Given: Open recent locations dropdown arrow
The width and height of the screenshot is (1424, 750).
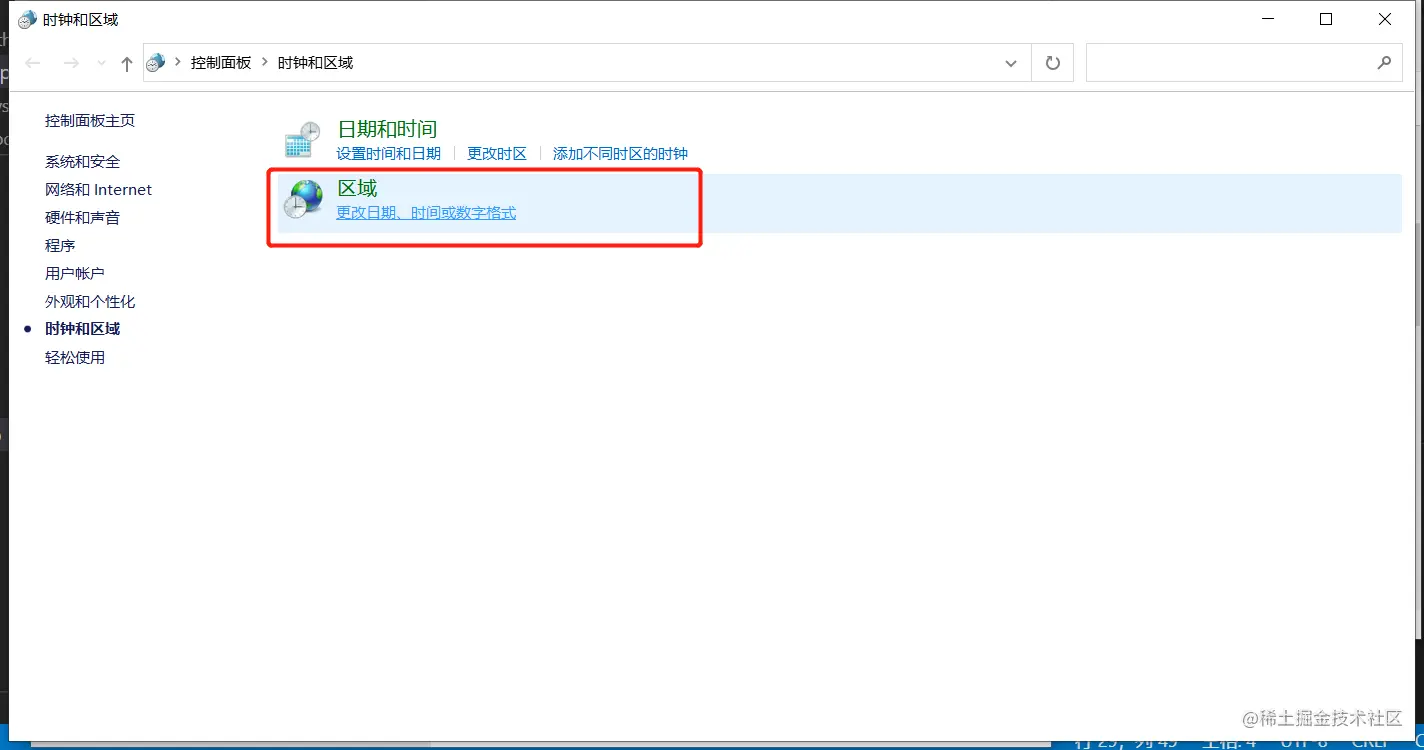Looking at the screenshot, I should point(101,63).
